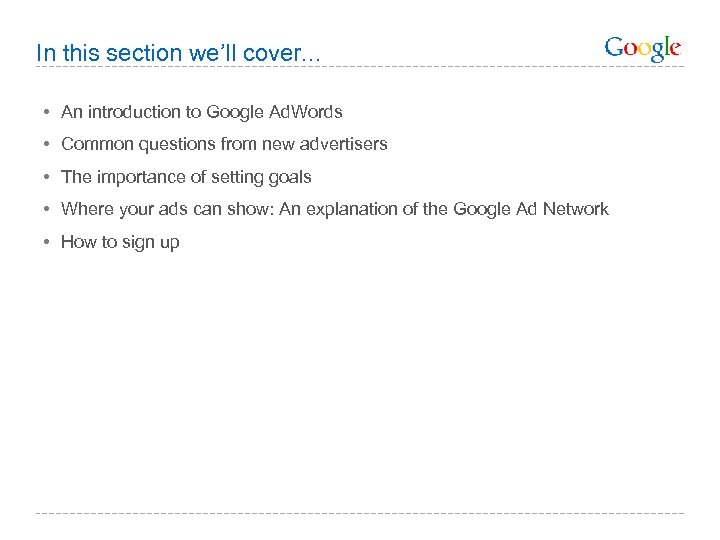The height and width of the screenshot is (540, 720).
Task: Click the bullet dot before 'Where your ads'
Action: point(47,209)
